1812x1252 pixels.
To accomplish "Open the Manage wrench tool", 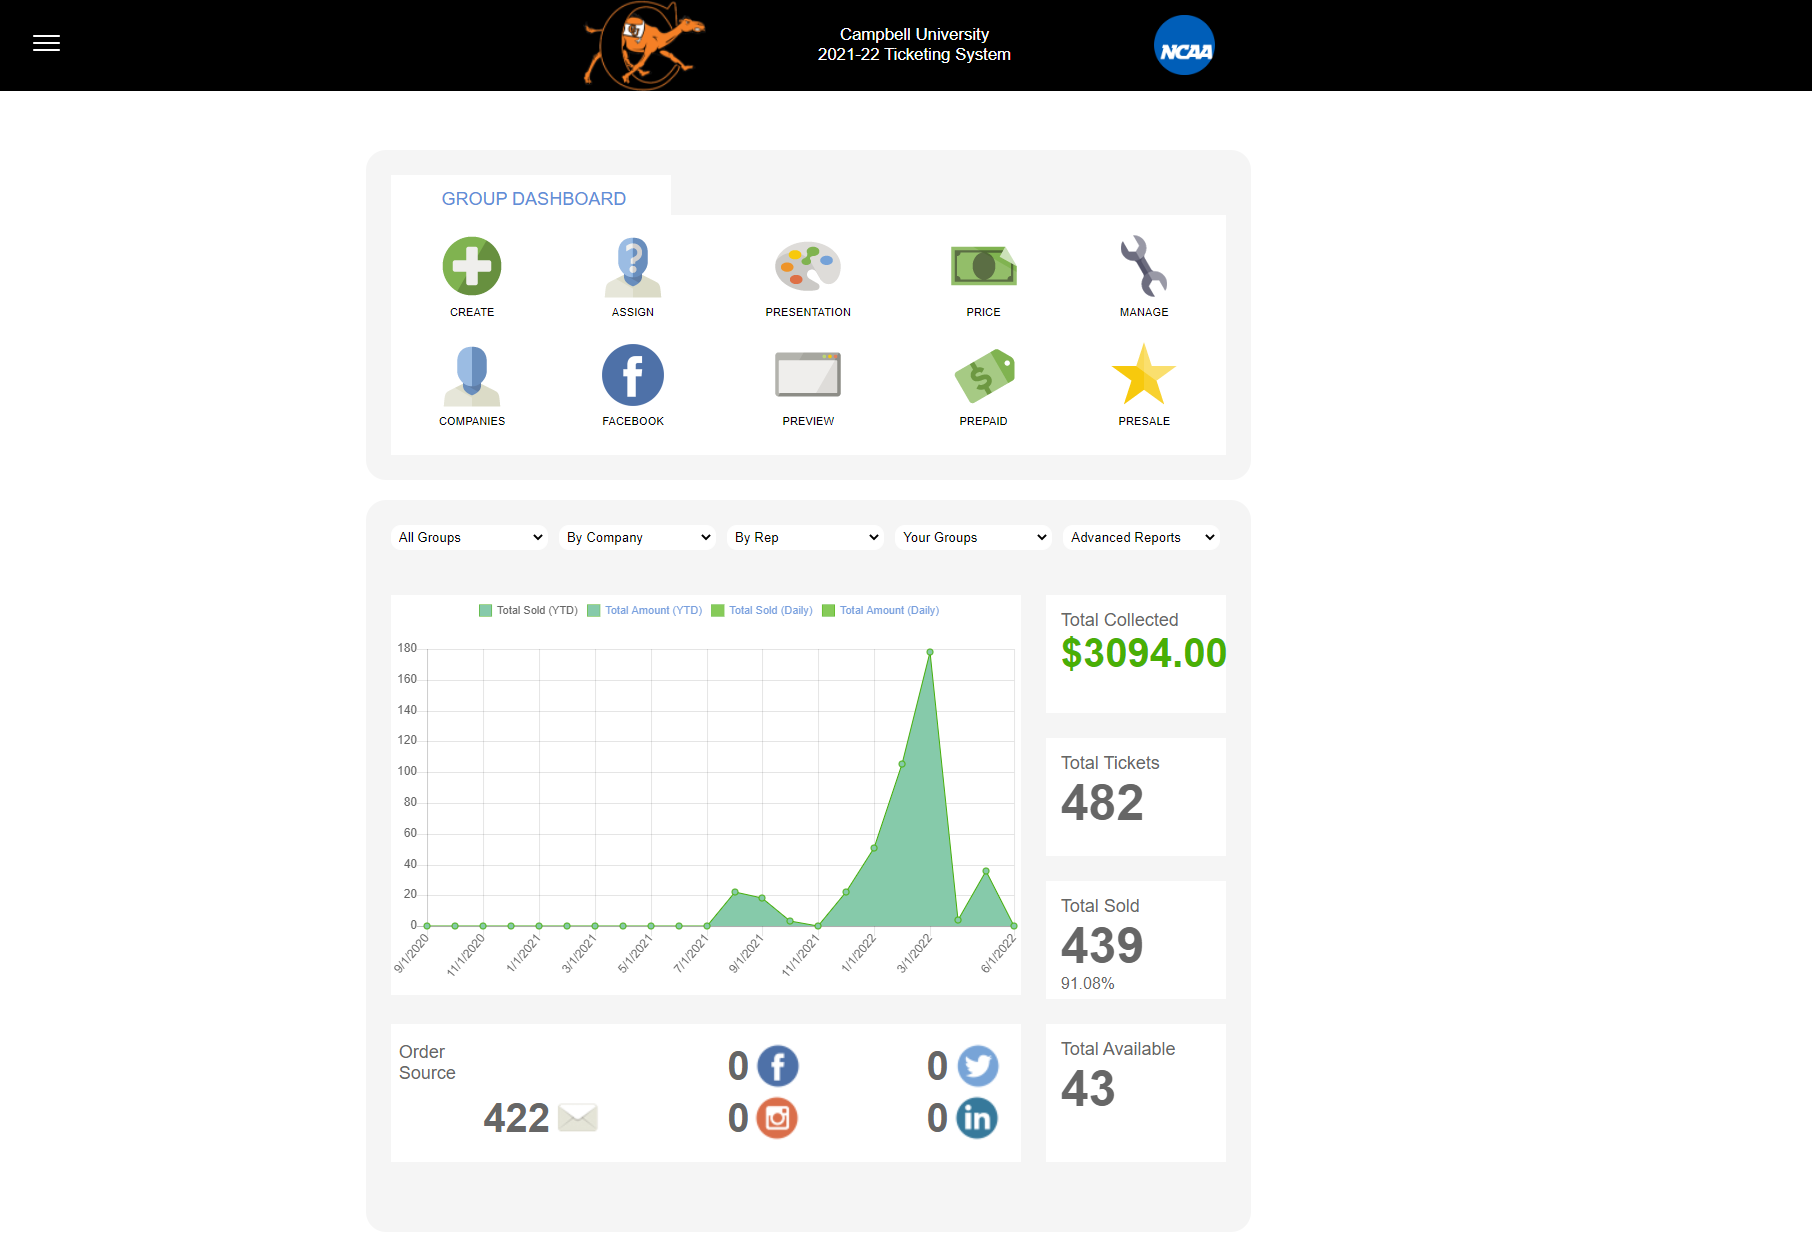I will [x=1143, y=265].
